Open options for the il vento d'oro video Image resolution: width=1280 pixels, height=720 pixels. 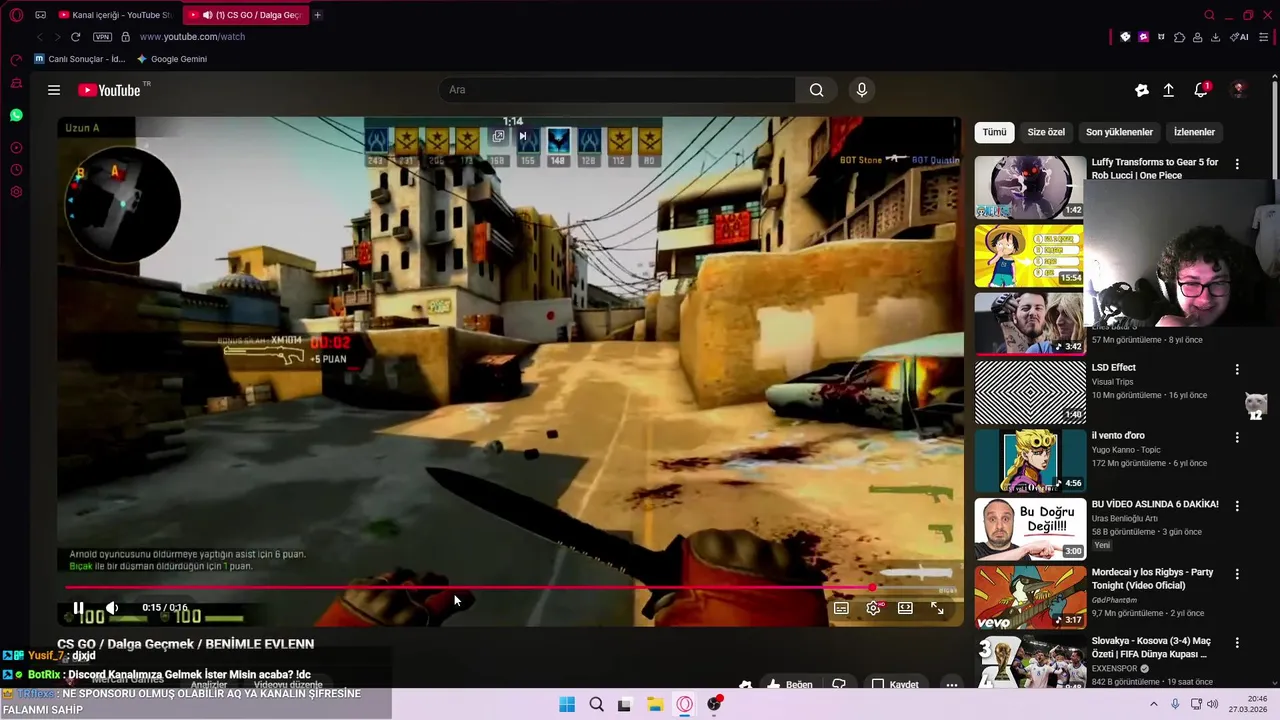[x=1237, y=437]
